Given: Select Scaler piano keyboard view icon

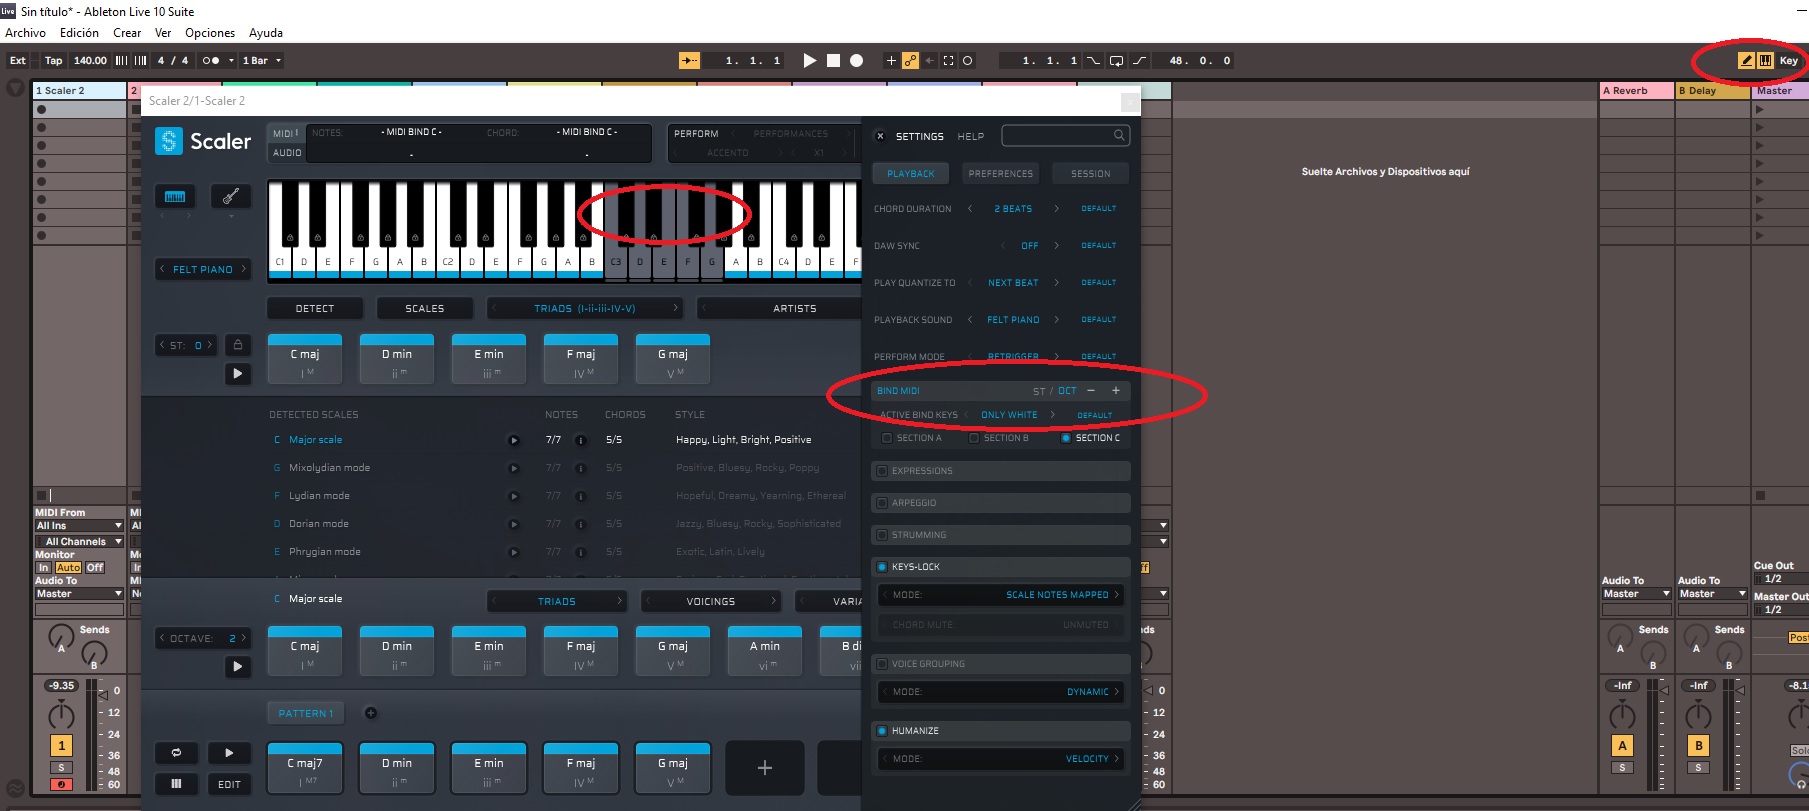Looking at the screenshot, I should [175, 196].
